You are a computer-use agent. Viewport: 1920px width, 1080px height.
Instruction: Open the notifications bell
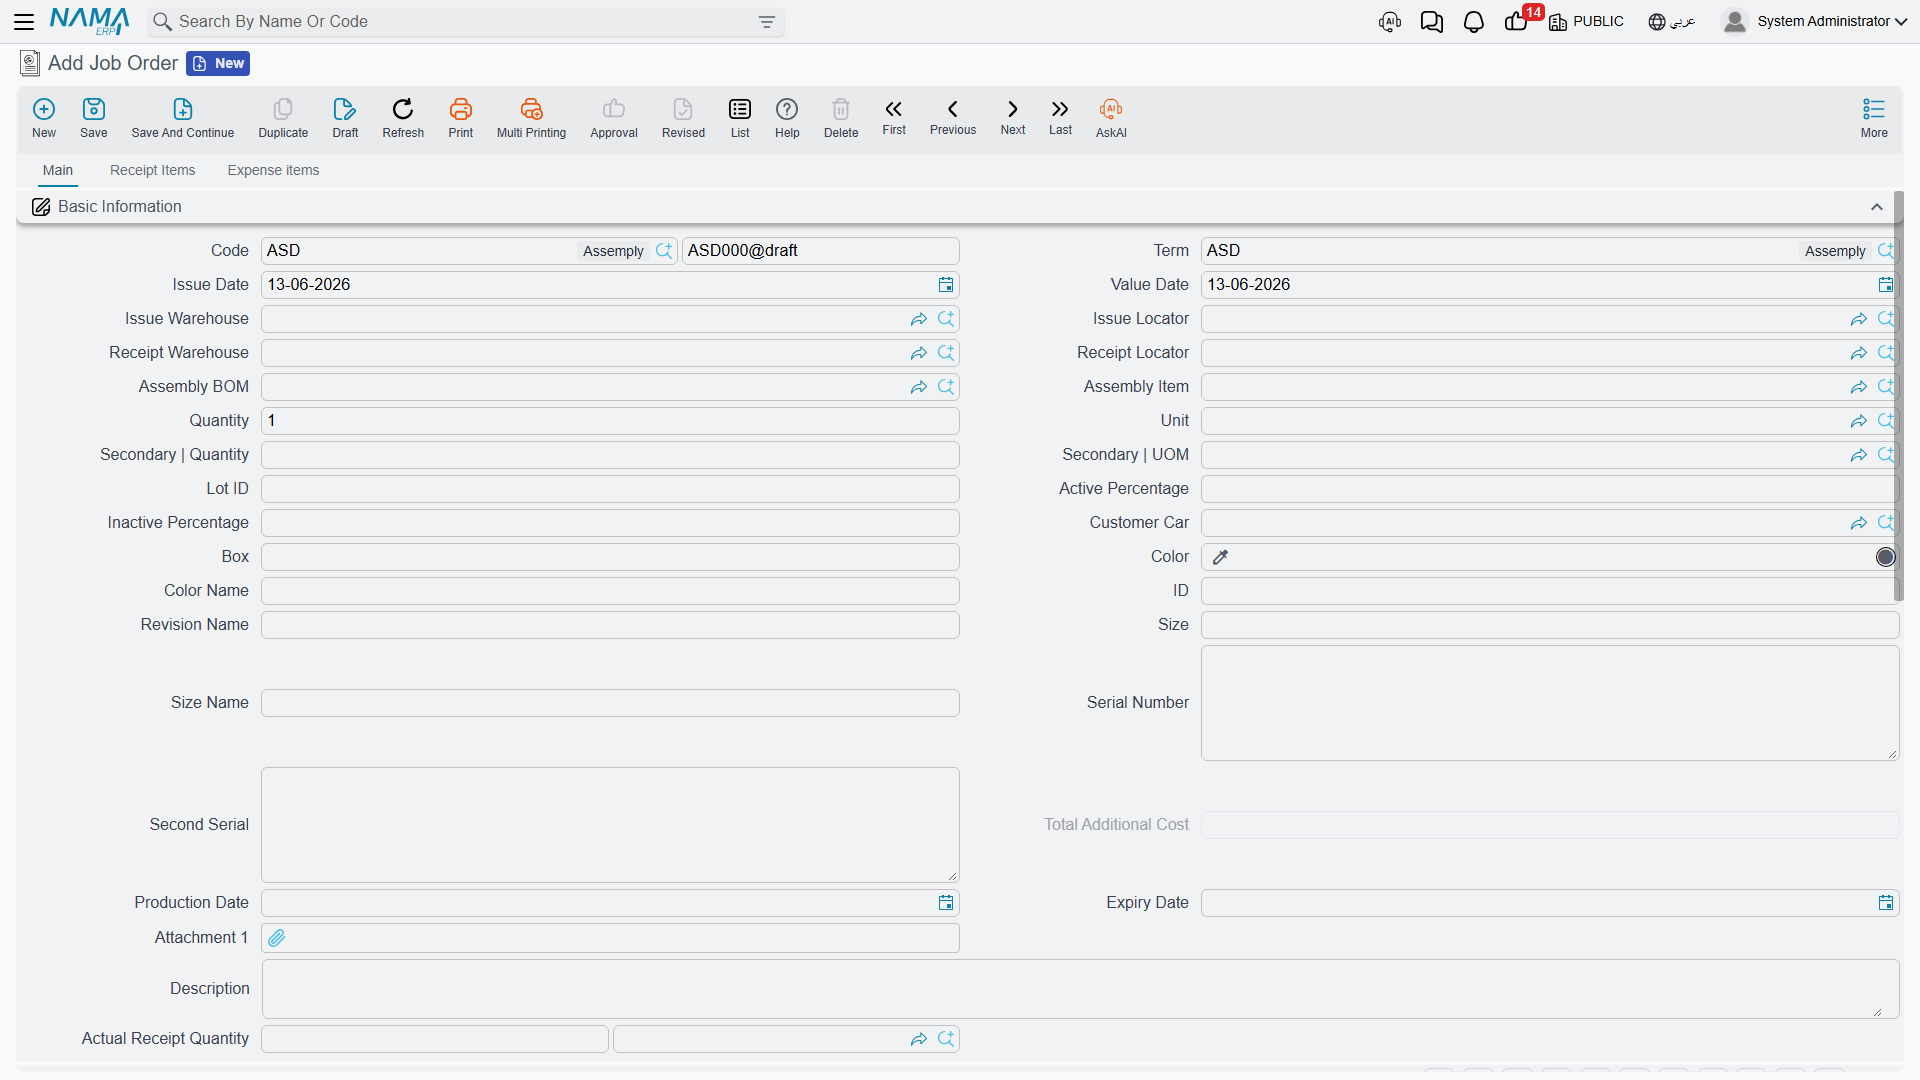pos(1474,22)
